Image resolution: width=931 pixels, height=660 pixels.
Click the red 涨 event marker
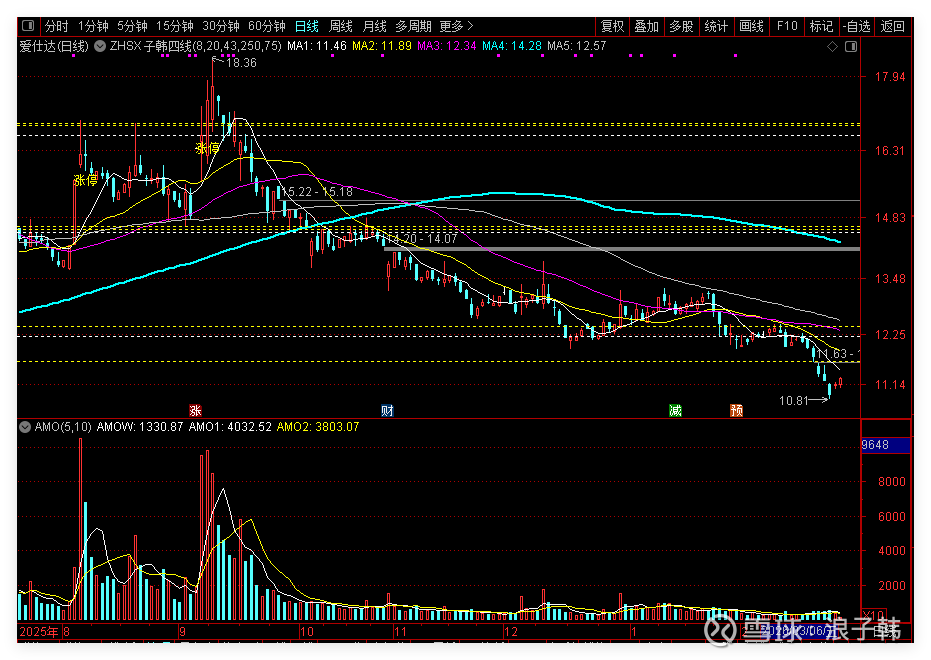[196, 410]
